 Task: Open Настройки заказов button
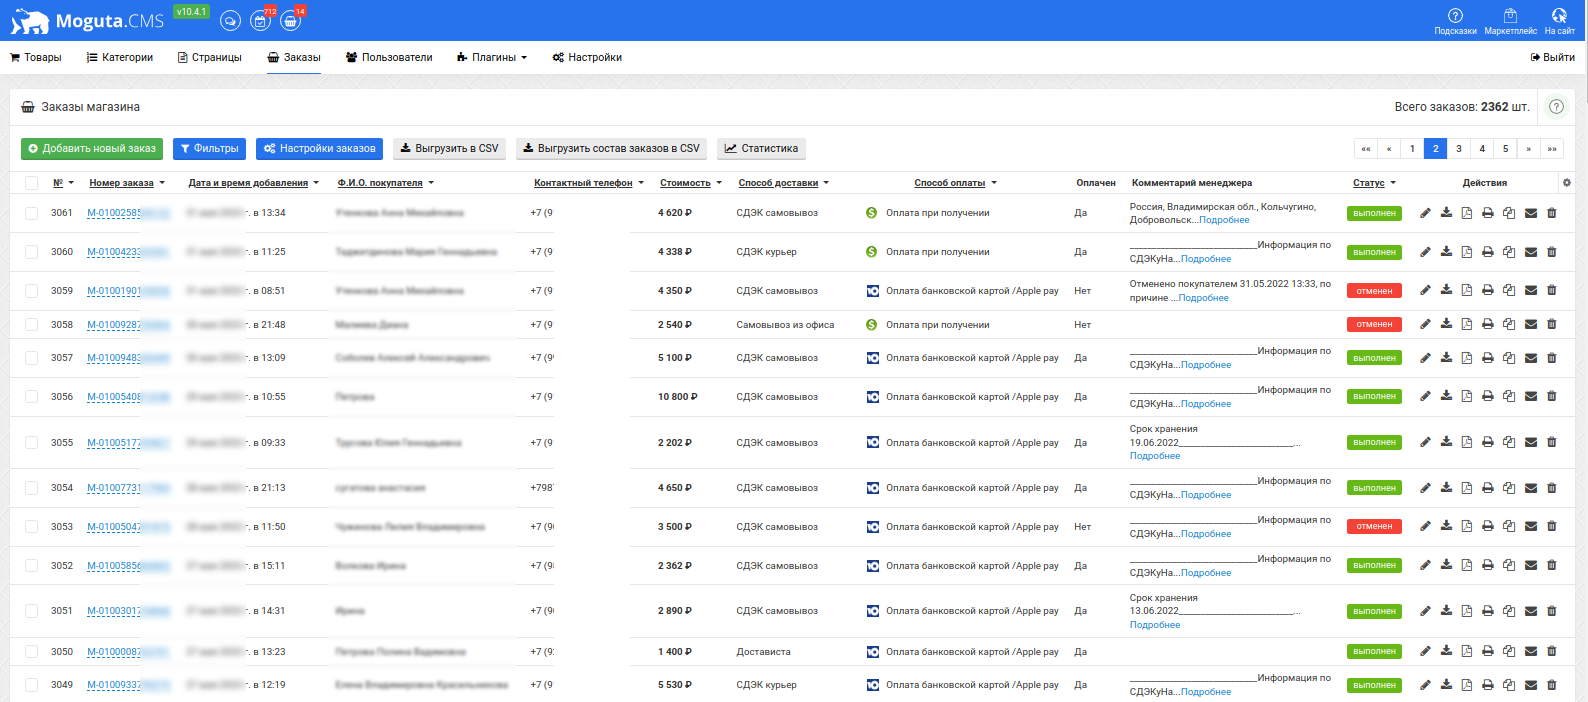pos(320,149)
